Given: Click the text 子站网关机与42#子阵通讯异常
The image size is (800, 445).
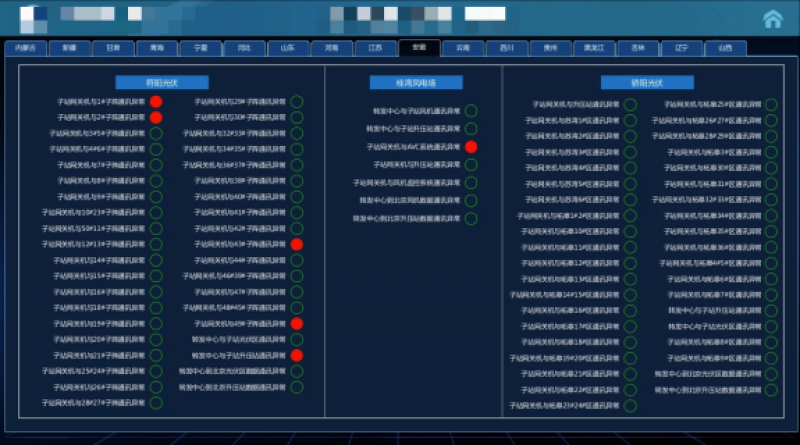Looking at the screenshot, I should tap(240, 228).
